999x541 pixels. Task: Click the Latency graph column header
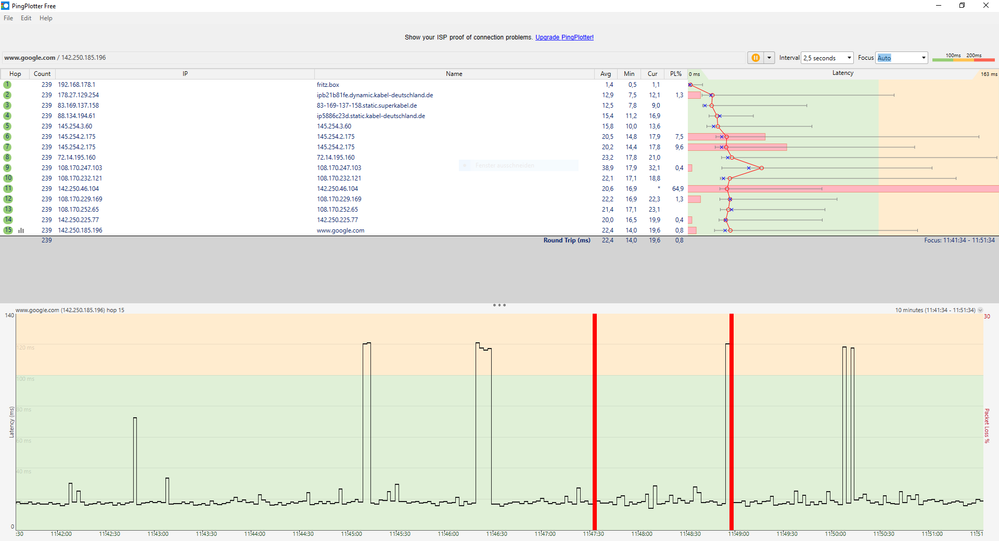[842, 73]
